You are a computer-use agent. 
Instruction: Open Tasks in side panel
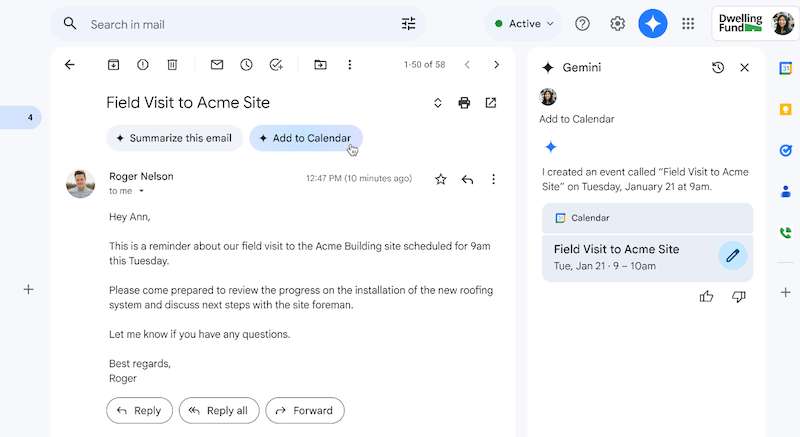[x=786, y=150]
